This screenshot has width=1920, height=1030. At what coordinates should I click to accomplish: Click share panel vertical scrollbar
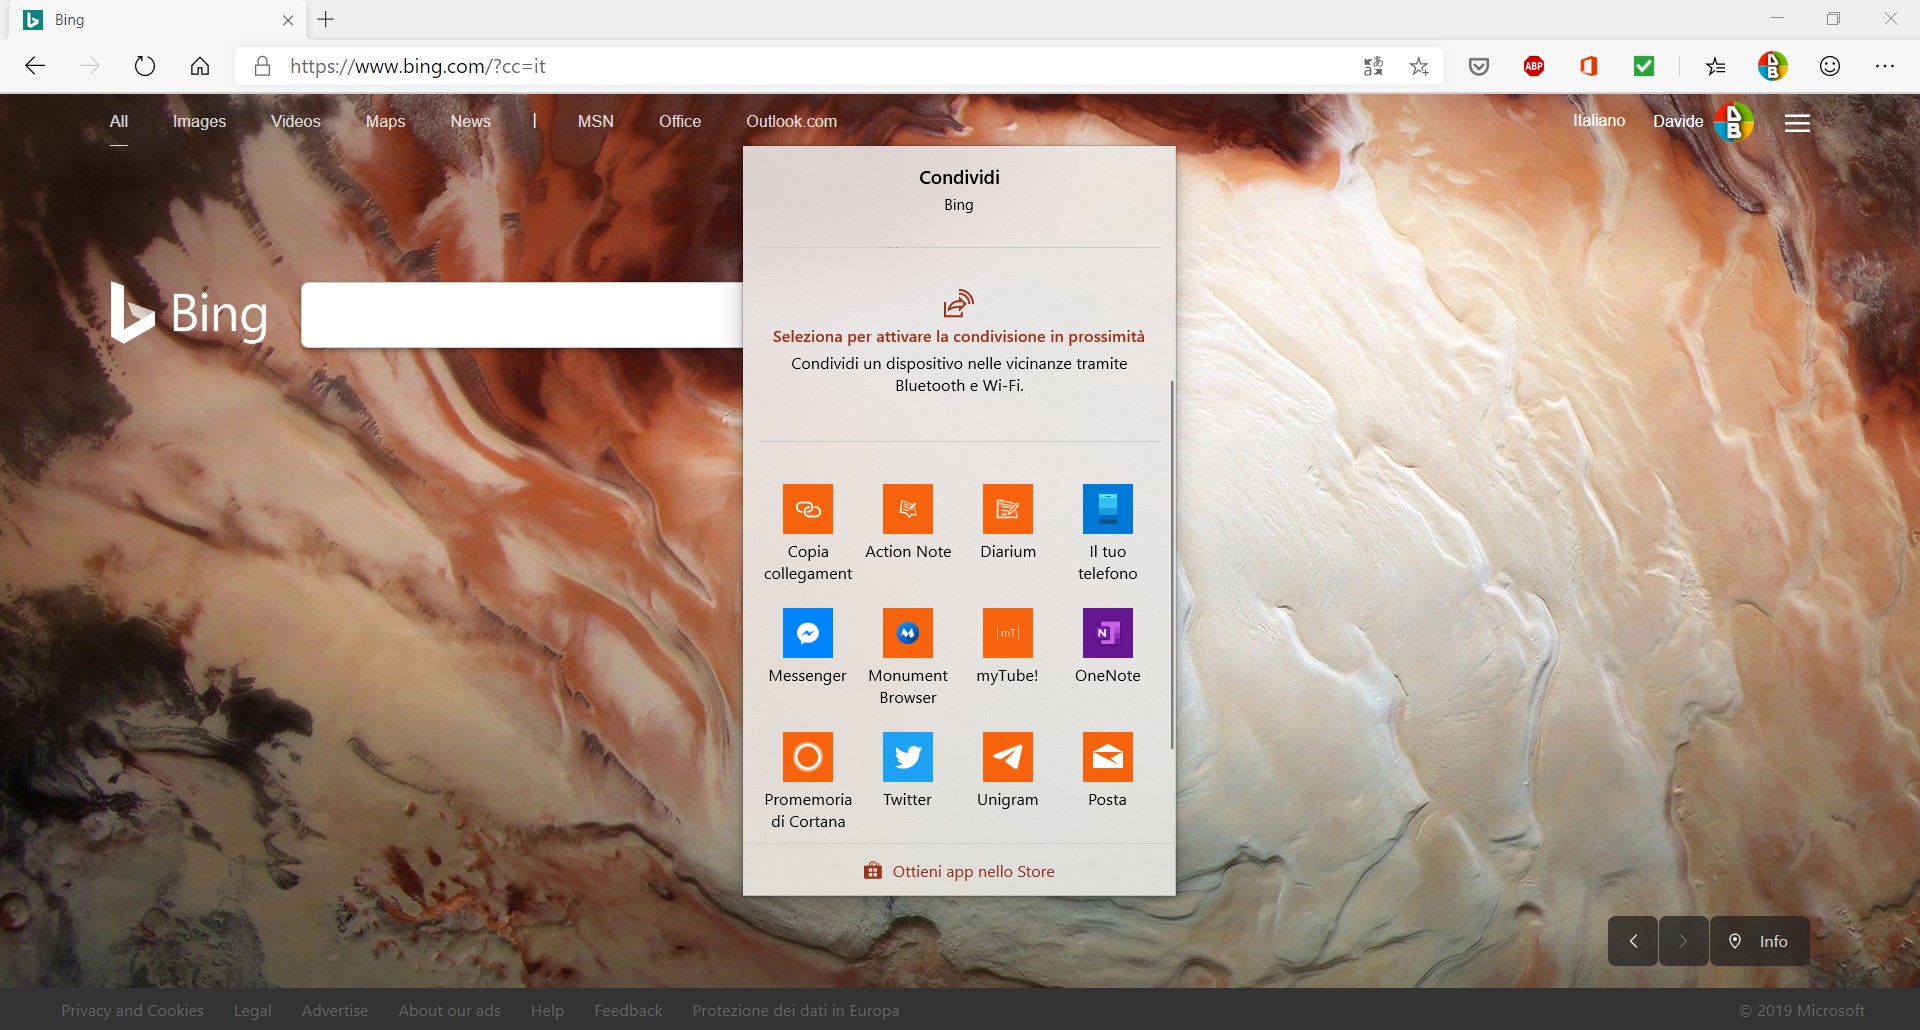[x=1171, y=564]
